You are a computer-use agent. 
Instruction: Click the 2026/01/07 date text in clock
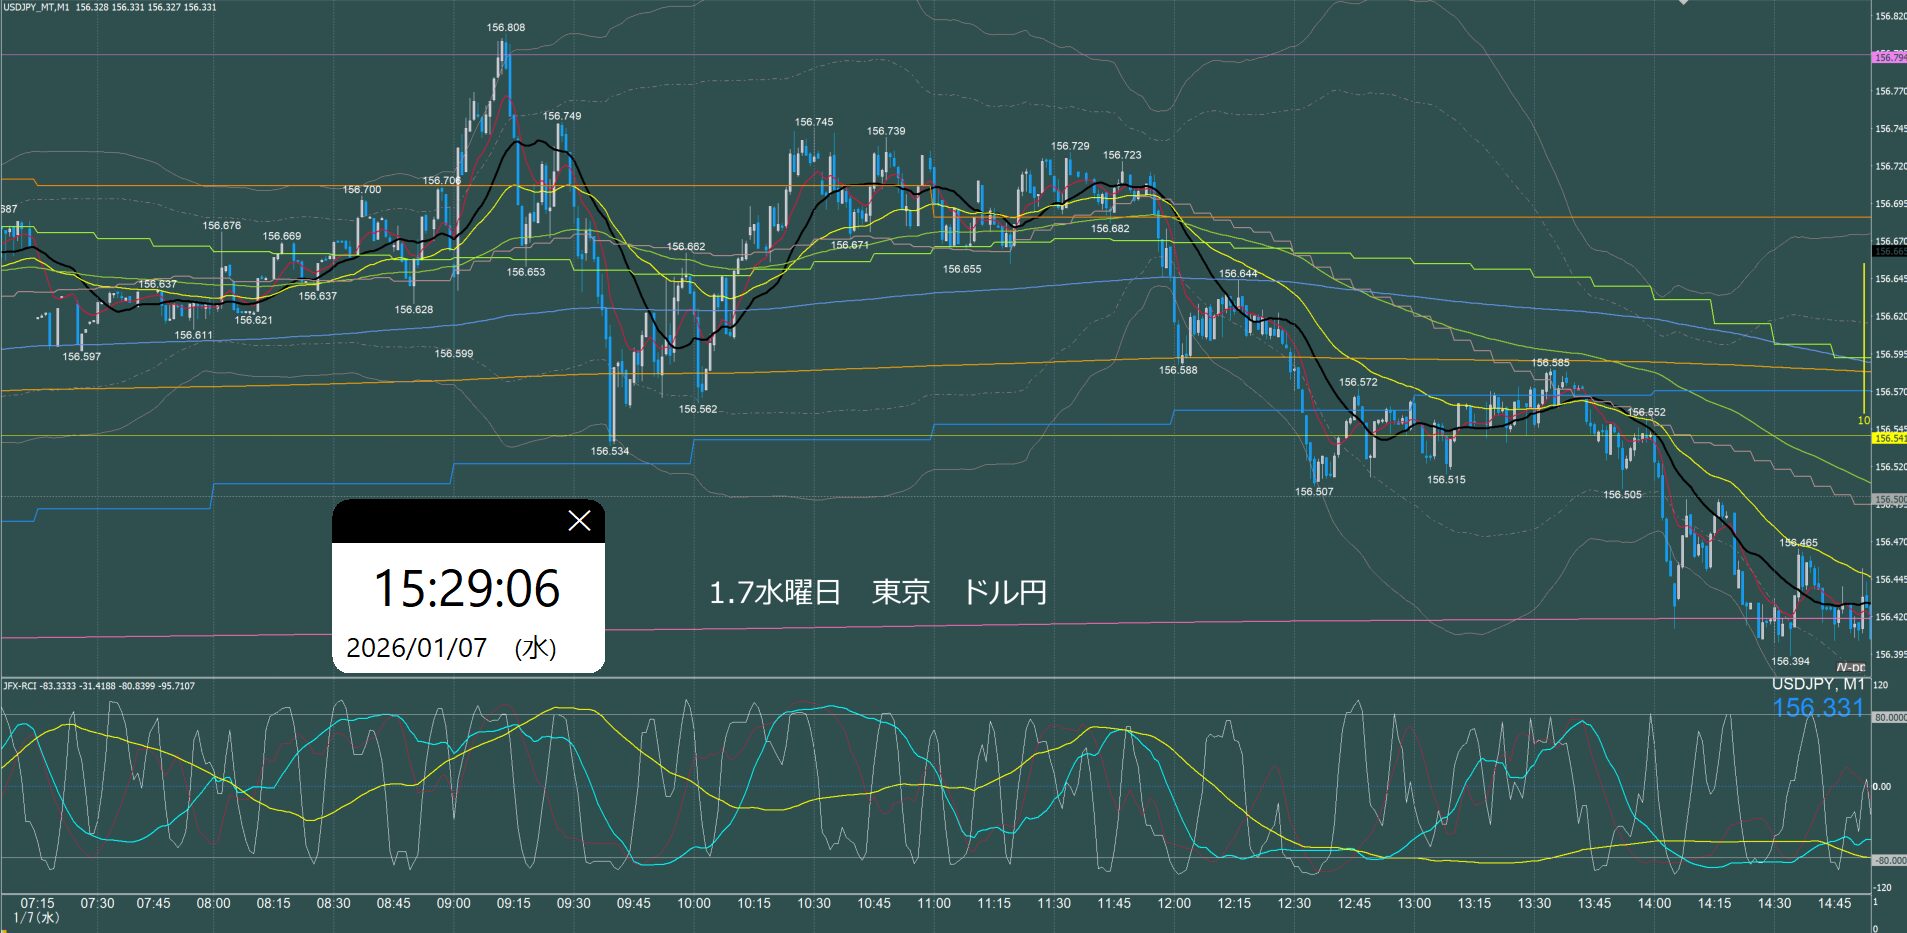(416, 648)
